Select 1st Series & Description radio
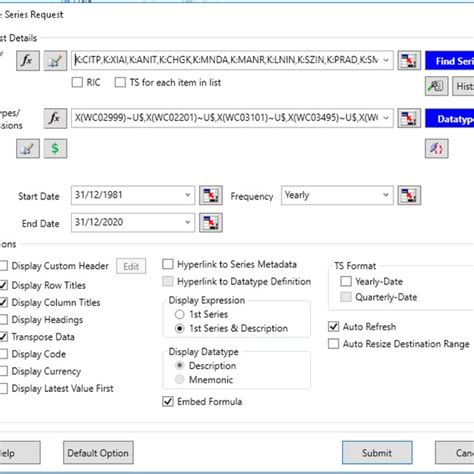Image resolution: width=474 pixels, height=474 pixels. pos(179,329)
